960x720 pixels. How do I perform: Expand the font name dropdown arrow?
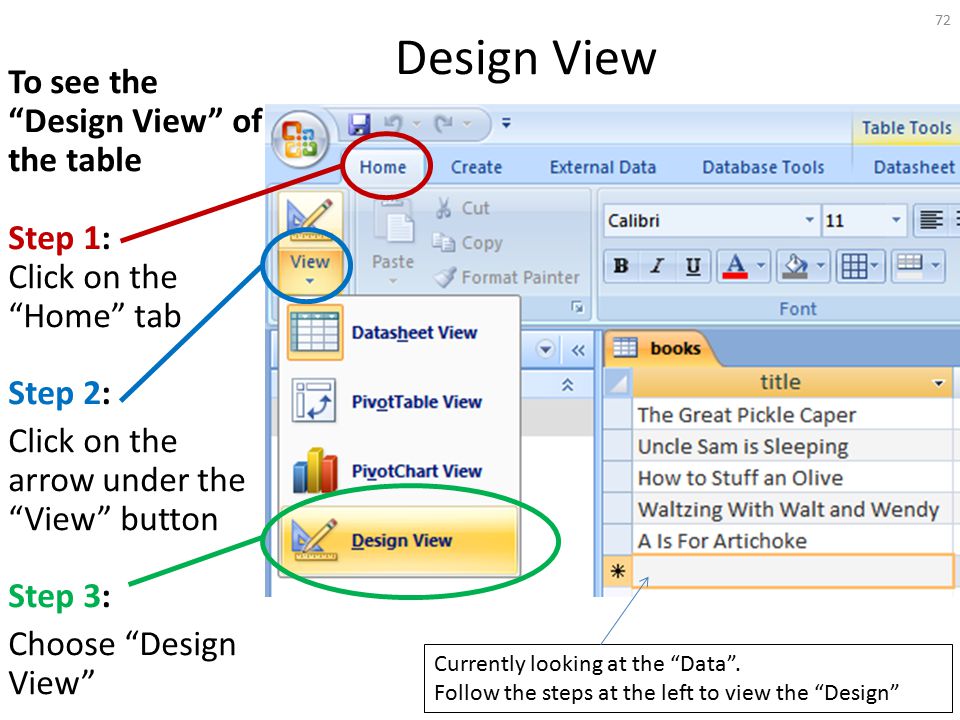[x=809, y=220]
